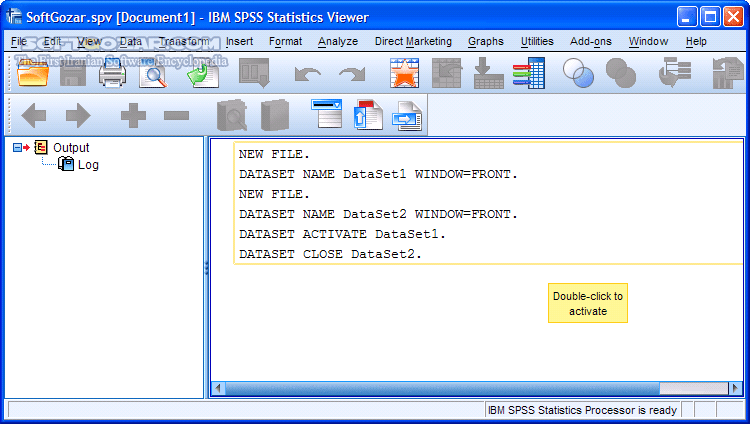Click the Go to Case grid icon
750x424 pixels.
446,73
